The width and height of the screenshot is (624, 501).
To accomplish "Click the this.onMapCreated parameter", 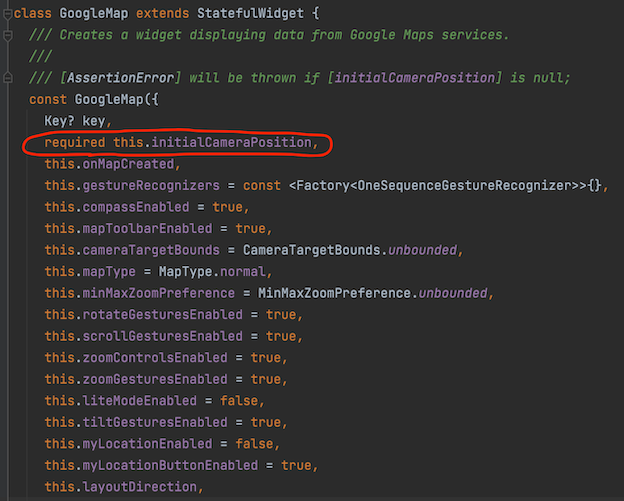I will coord(113,164).
